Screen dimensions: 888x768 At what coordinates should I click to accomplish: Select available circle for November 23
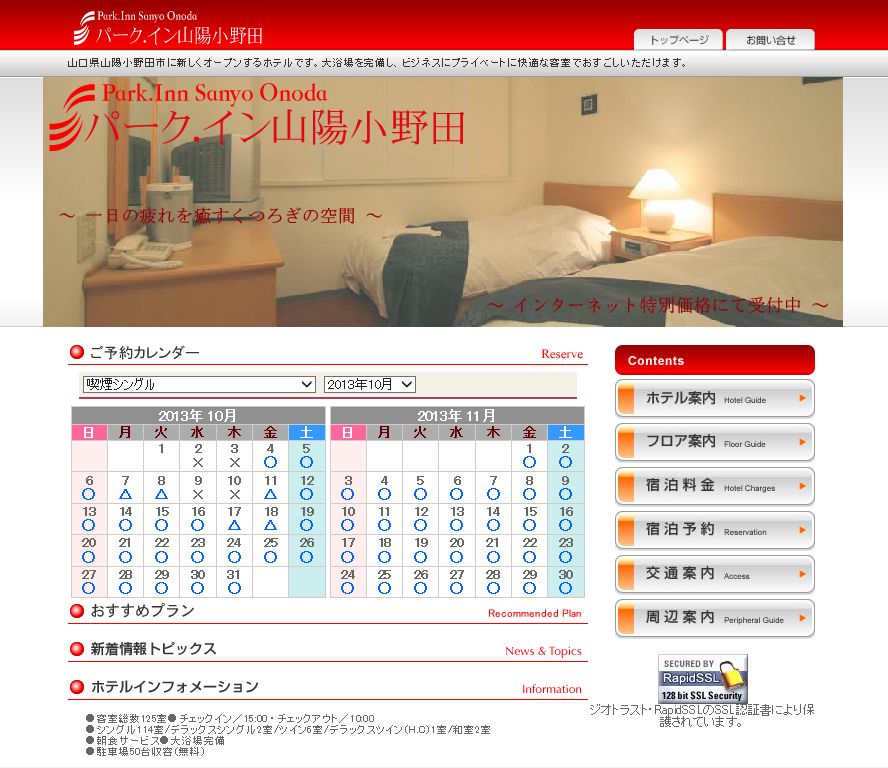coord(565,557)
